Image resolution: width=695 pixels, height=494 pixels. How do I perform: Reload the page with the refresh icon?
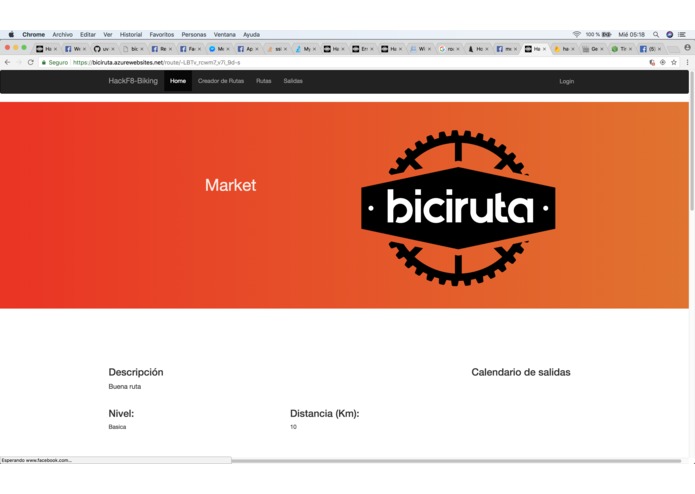point(31,62)
